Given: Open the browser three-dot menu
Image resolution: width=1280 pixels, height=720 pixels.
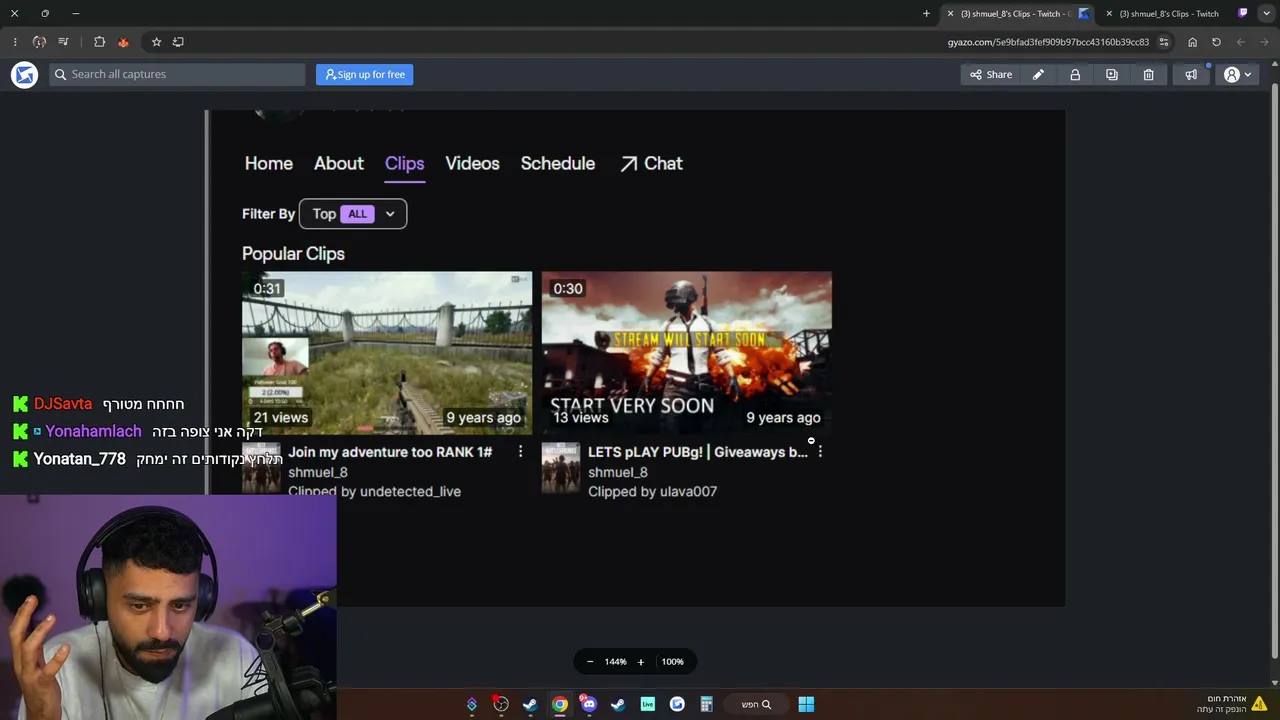Looking at the screenshot, I should pos(14,42).
